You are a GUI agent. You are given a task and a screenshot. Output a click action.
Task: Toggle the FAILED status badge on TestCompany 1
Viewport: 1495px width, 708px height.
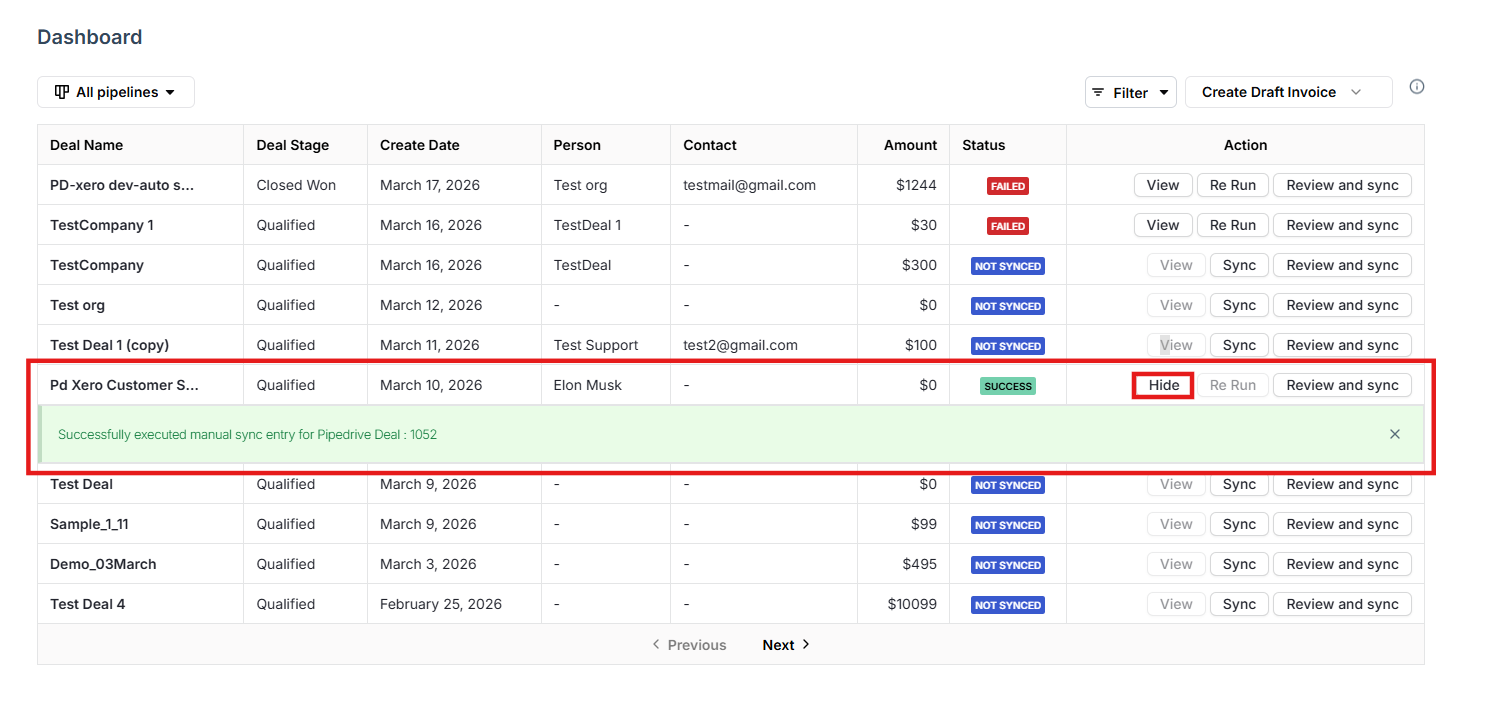(1007, 226)
